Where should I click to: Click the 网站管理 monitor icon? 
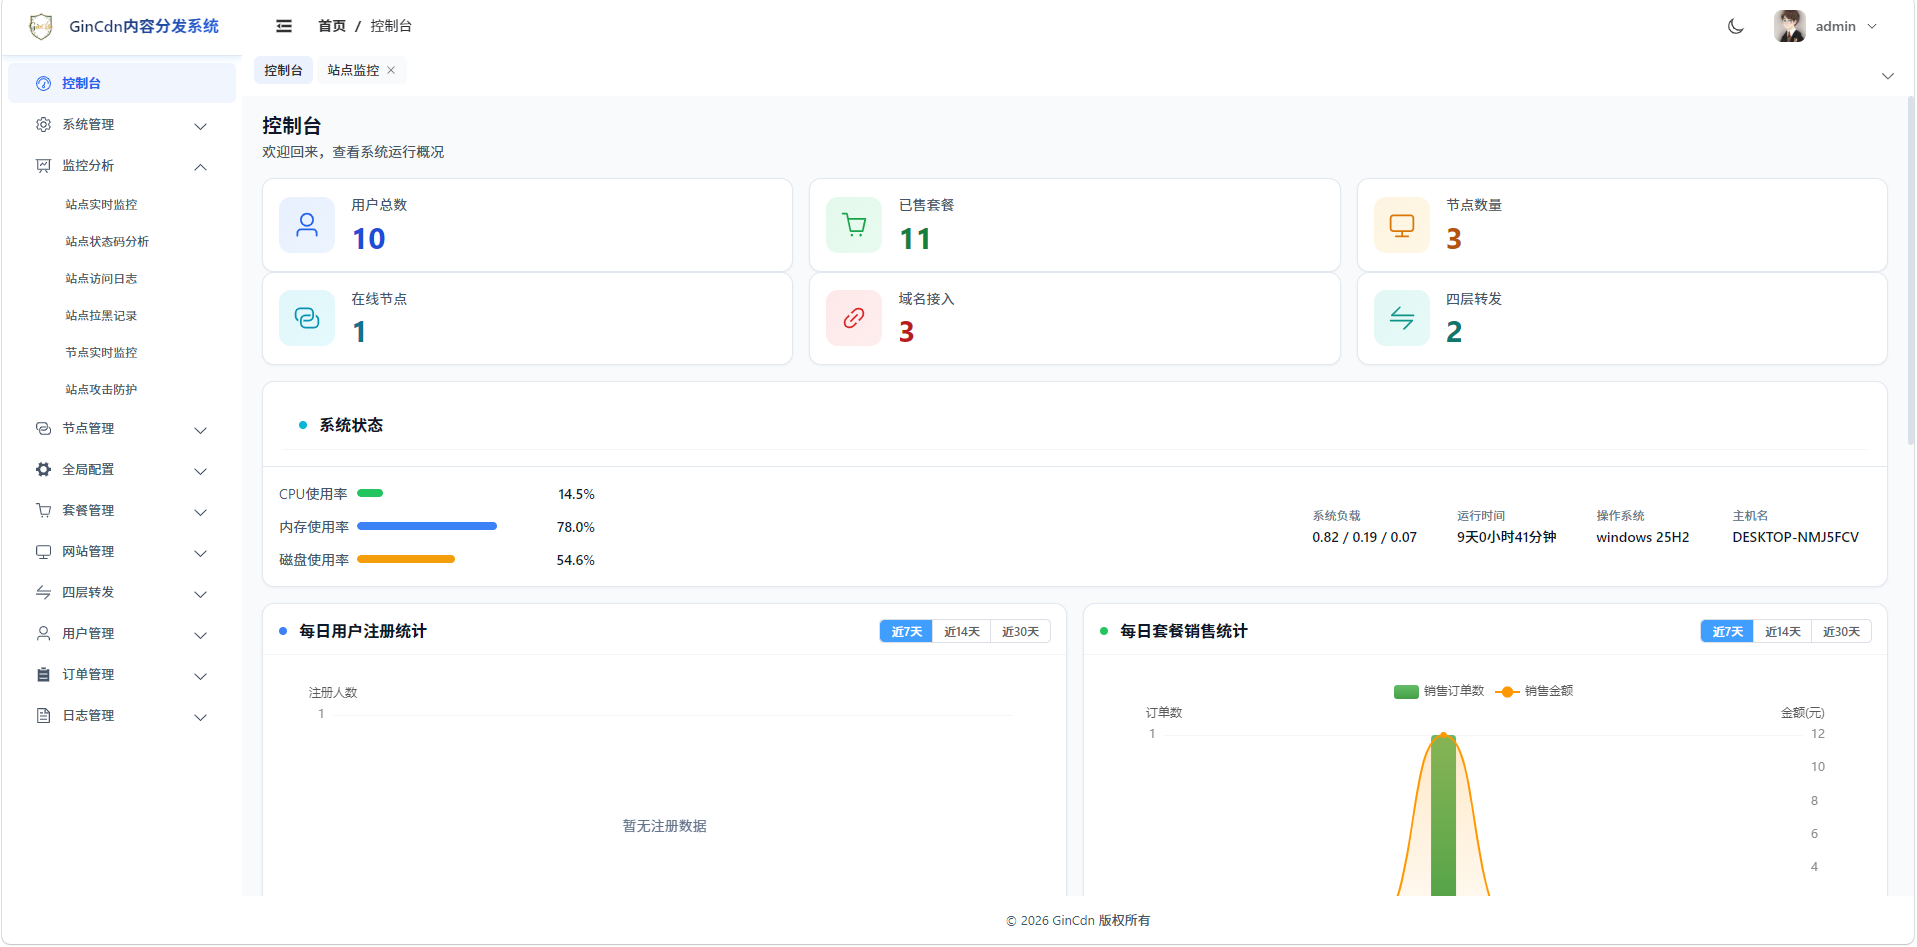tap(43, 552)
